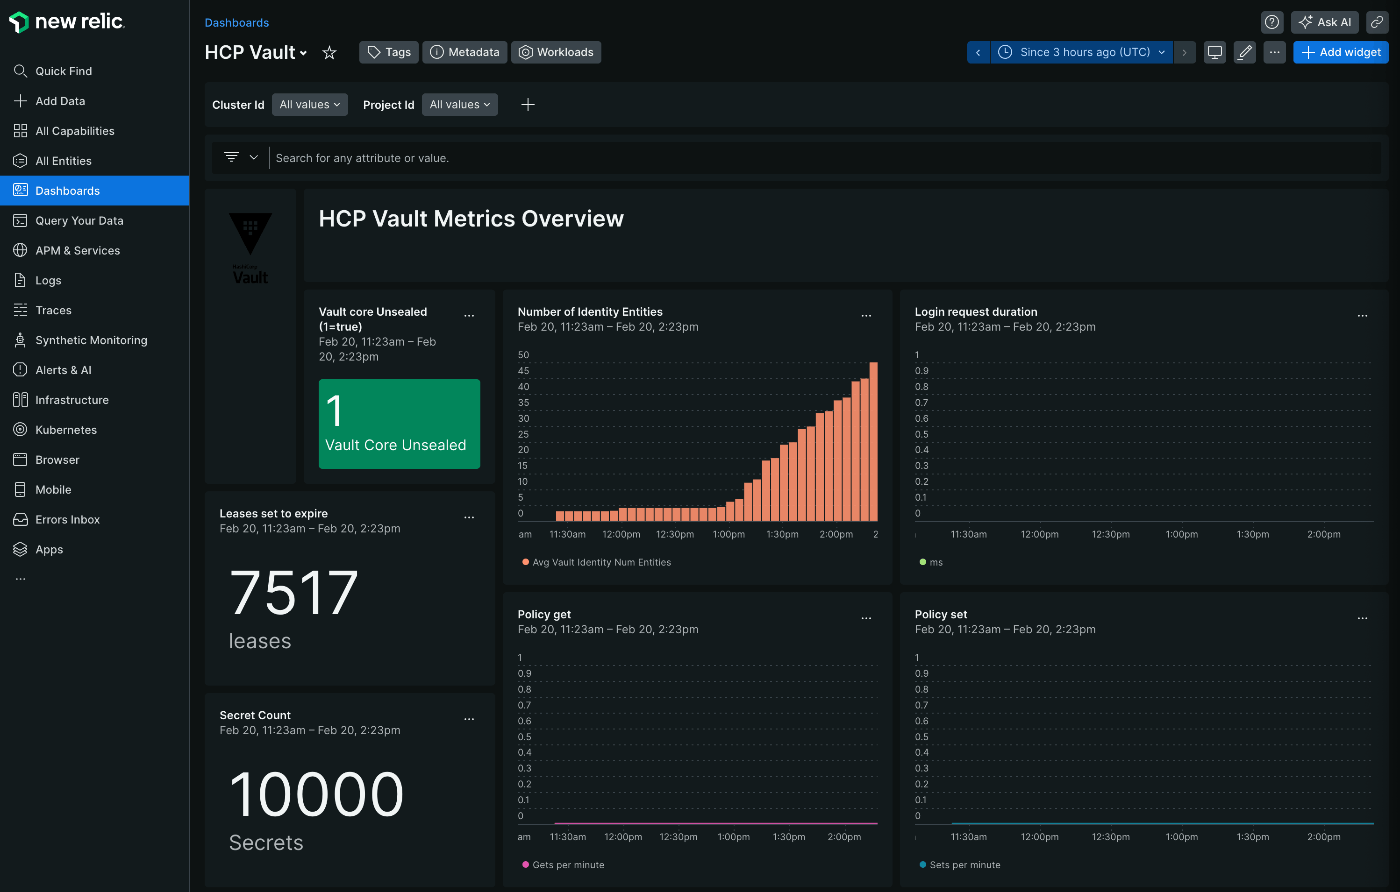This screenshot has height=892, width=1400.
Task: Click the Infrastructure icon
Action: 20,400
